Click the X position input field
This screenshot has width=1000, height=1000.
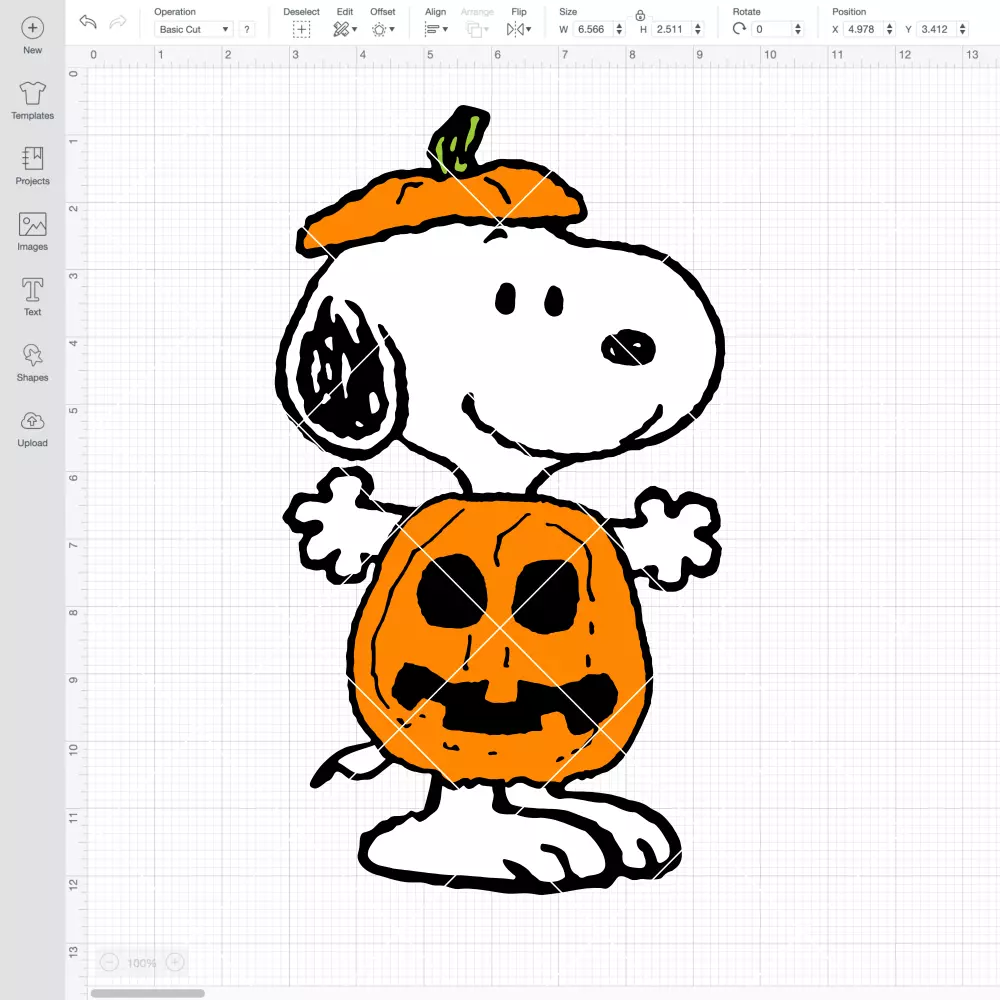tap(864, 29)
